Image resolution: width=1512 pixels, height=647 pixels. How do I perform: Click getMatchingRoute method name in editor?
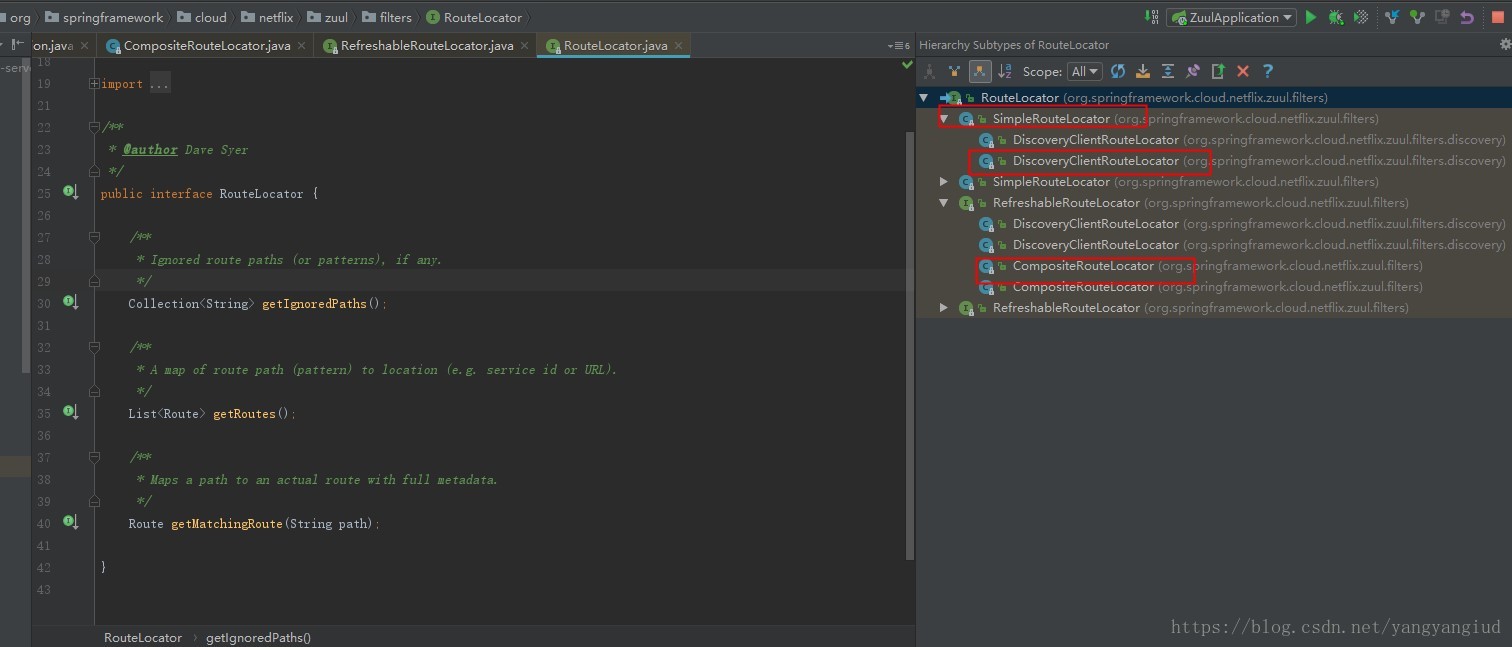click(227, 523)
